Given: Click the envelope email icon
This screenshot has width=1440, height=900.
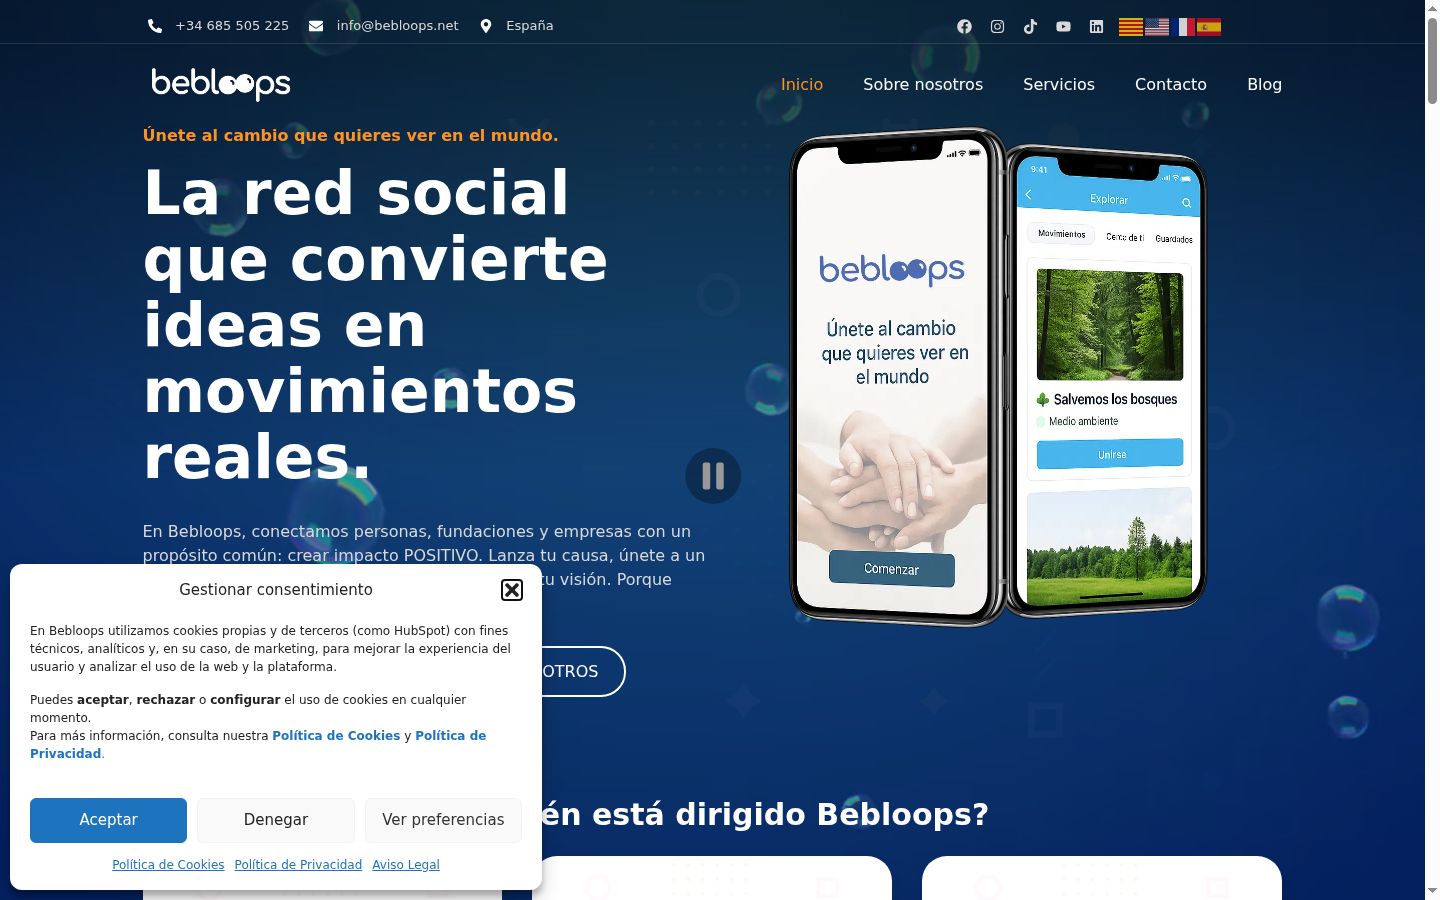Looking at the screenshot, I should [x=316, y=26].
